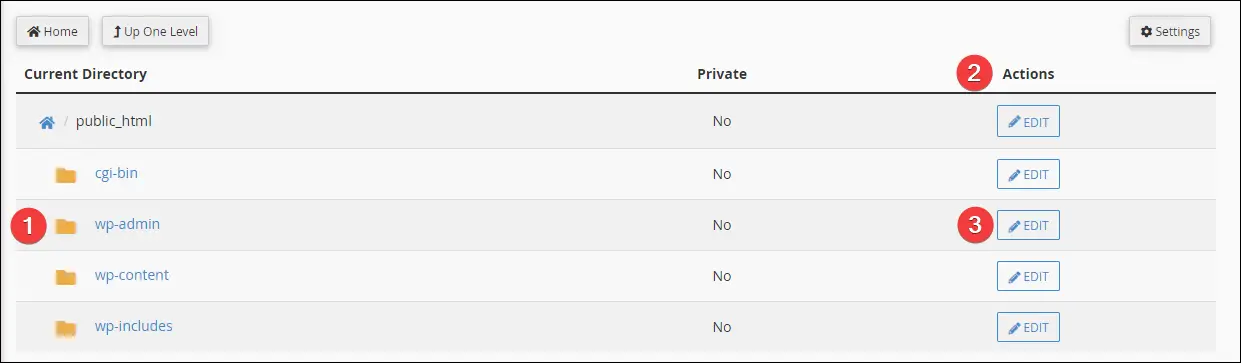Click the home icon in directory breadcrumb
The image size is (1241, 363).
47,122
